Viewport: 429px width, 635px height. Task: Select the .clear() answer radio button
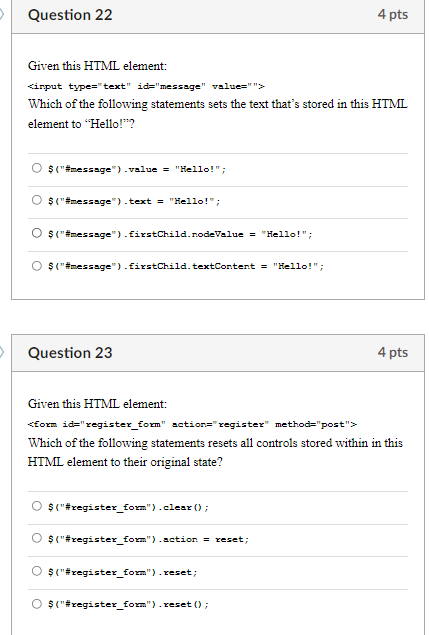point(36,506)
